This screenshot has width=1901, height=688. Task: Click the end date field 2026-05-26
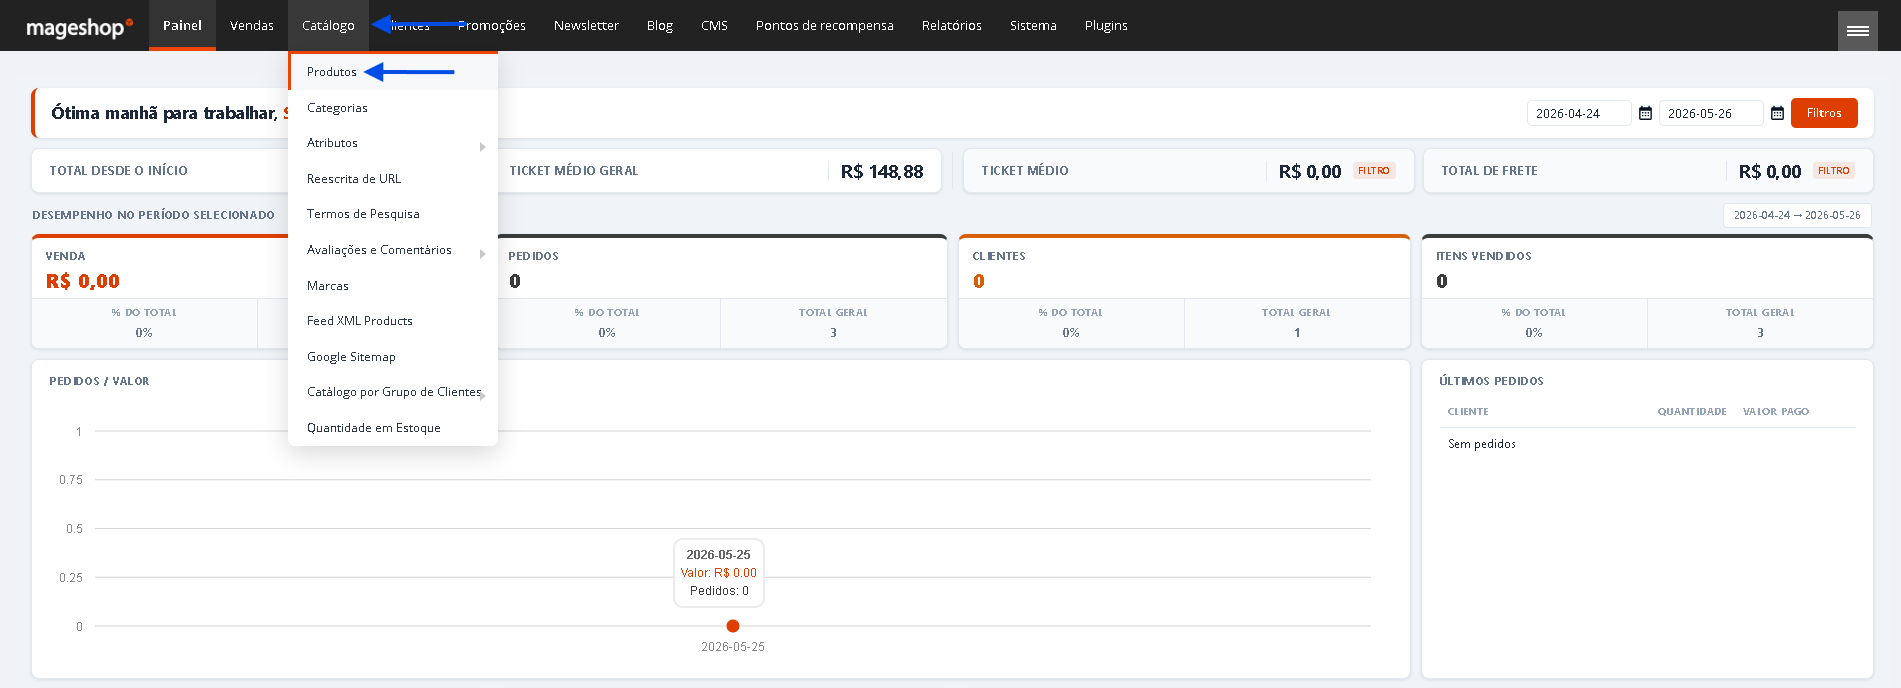(x=1711, y=113)
